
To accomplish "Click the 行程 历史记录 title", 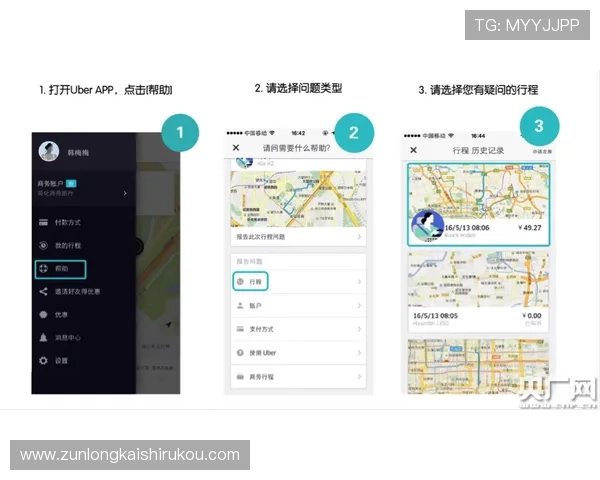I will pyautogui.click(x=478, y=150).
